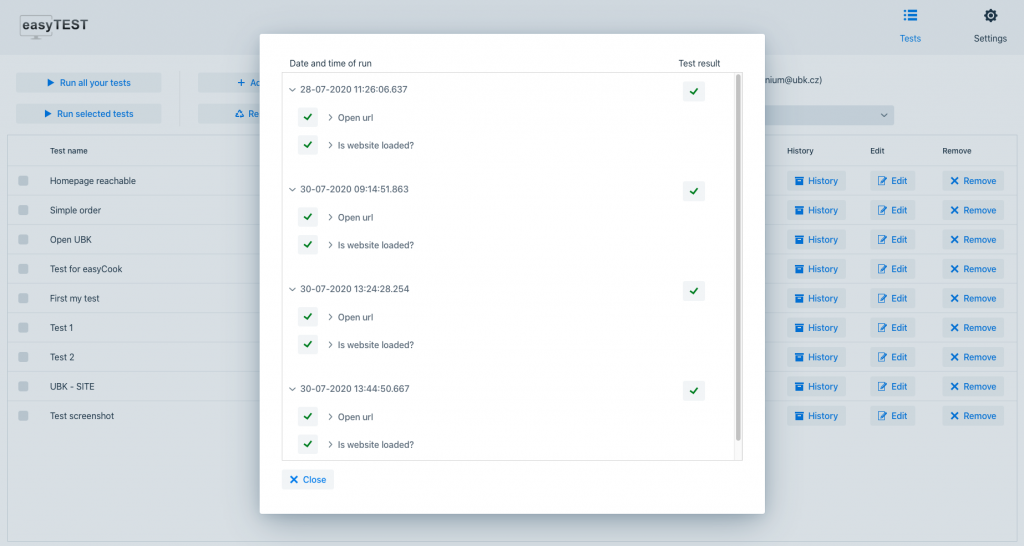Image resolution: width=1024 pixels, height=546 pixels.
Task: Edit the First my test entry
Action: [892, 298]
